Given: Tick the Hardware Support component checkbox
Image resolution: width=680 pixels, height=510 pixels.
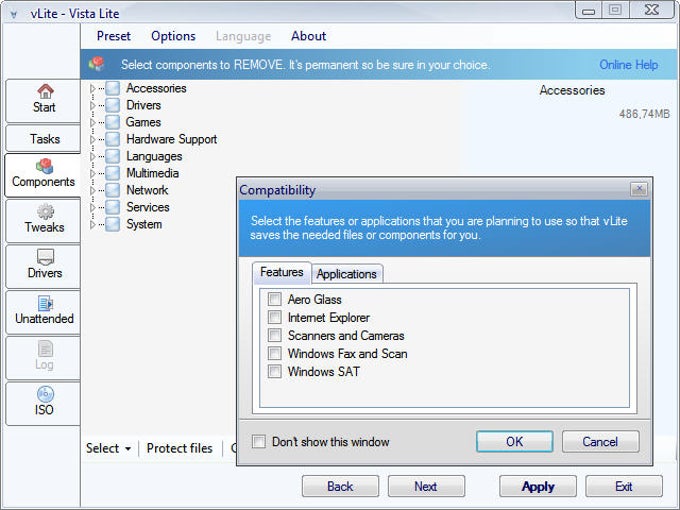Looking at the screenshot, I should click(x=112, y=139).
